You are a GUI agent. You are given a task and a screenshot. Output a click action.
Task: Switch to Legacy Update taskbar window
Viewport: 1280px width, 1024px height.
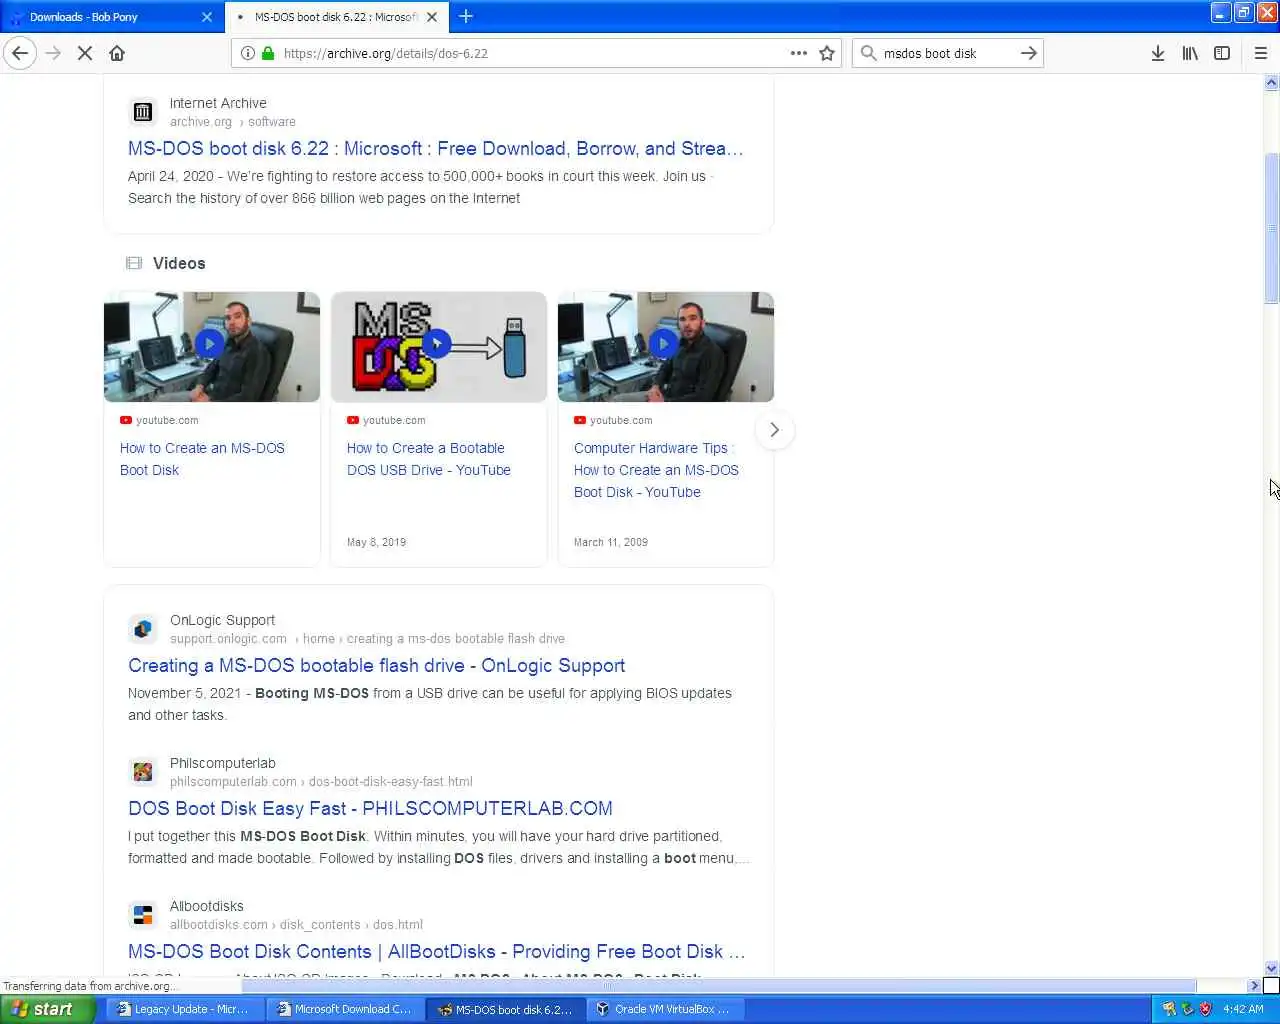184,1009
